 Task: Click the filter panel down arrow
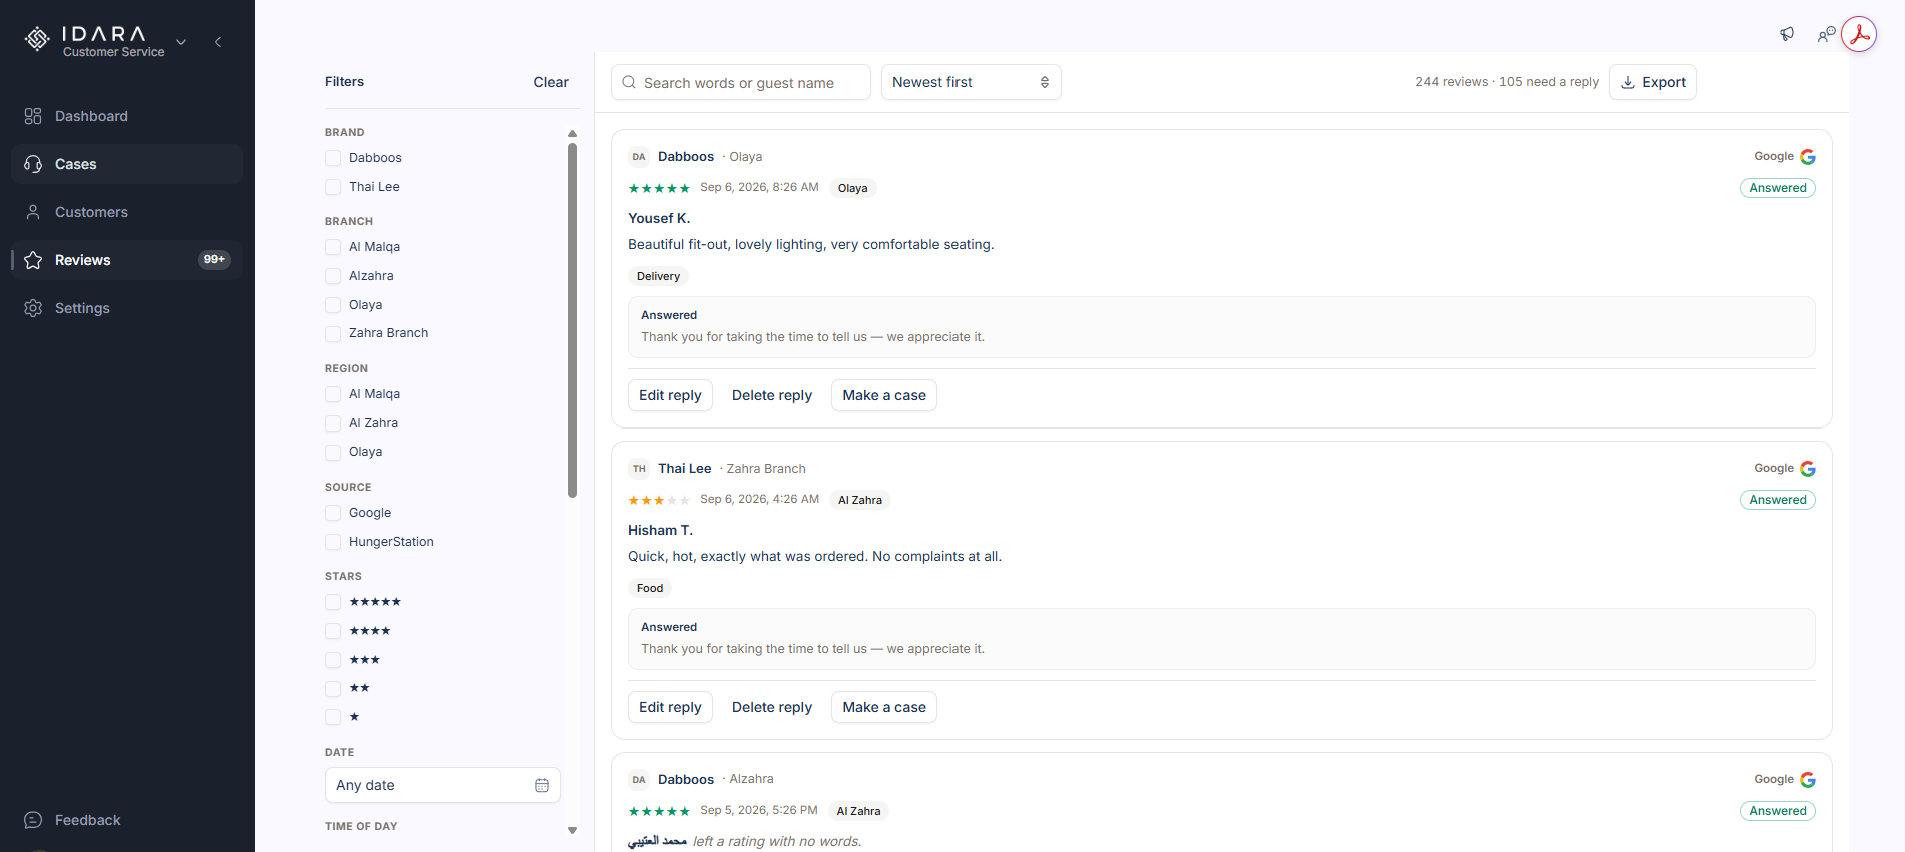tap(572, 830)
